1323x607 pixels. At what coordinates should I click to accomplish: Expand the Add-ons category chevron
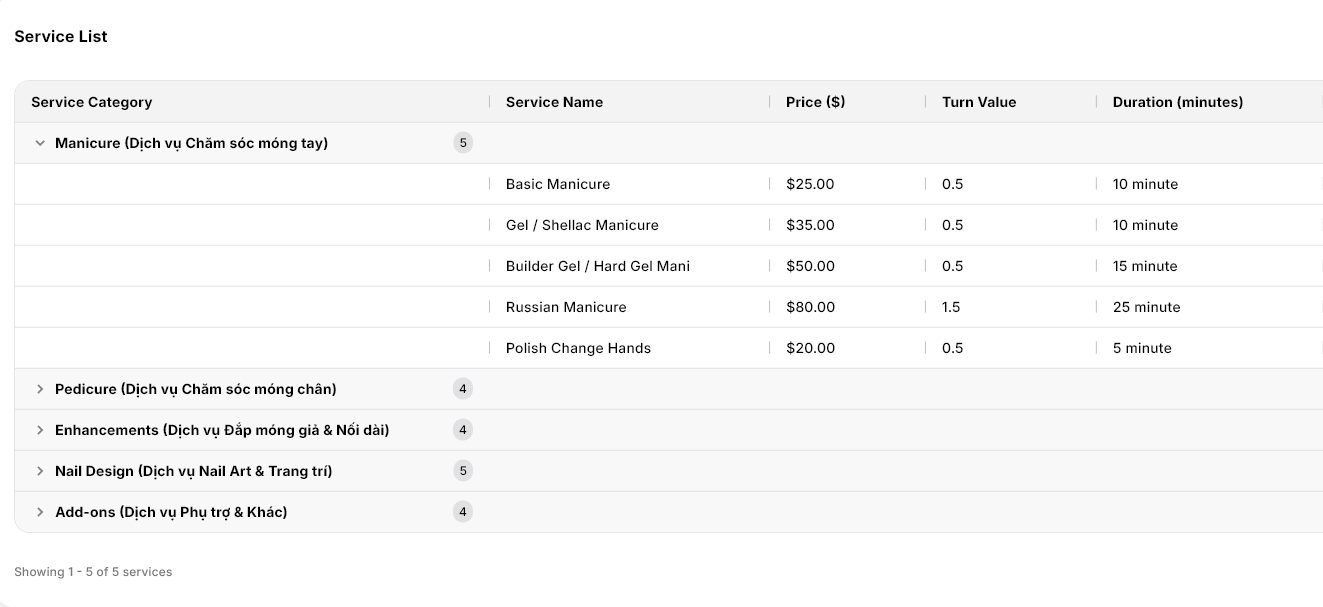pos(40,512)
